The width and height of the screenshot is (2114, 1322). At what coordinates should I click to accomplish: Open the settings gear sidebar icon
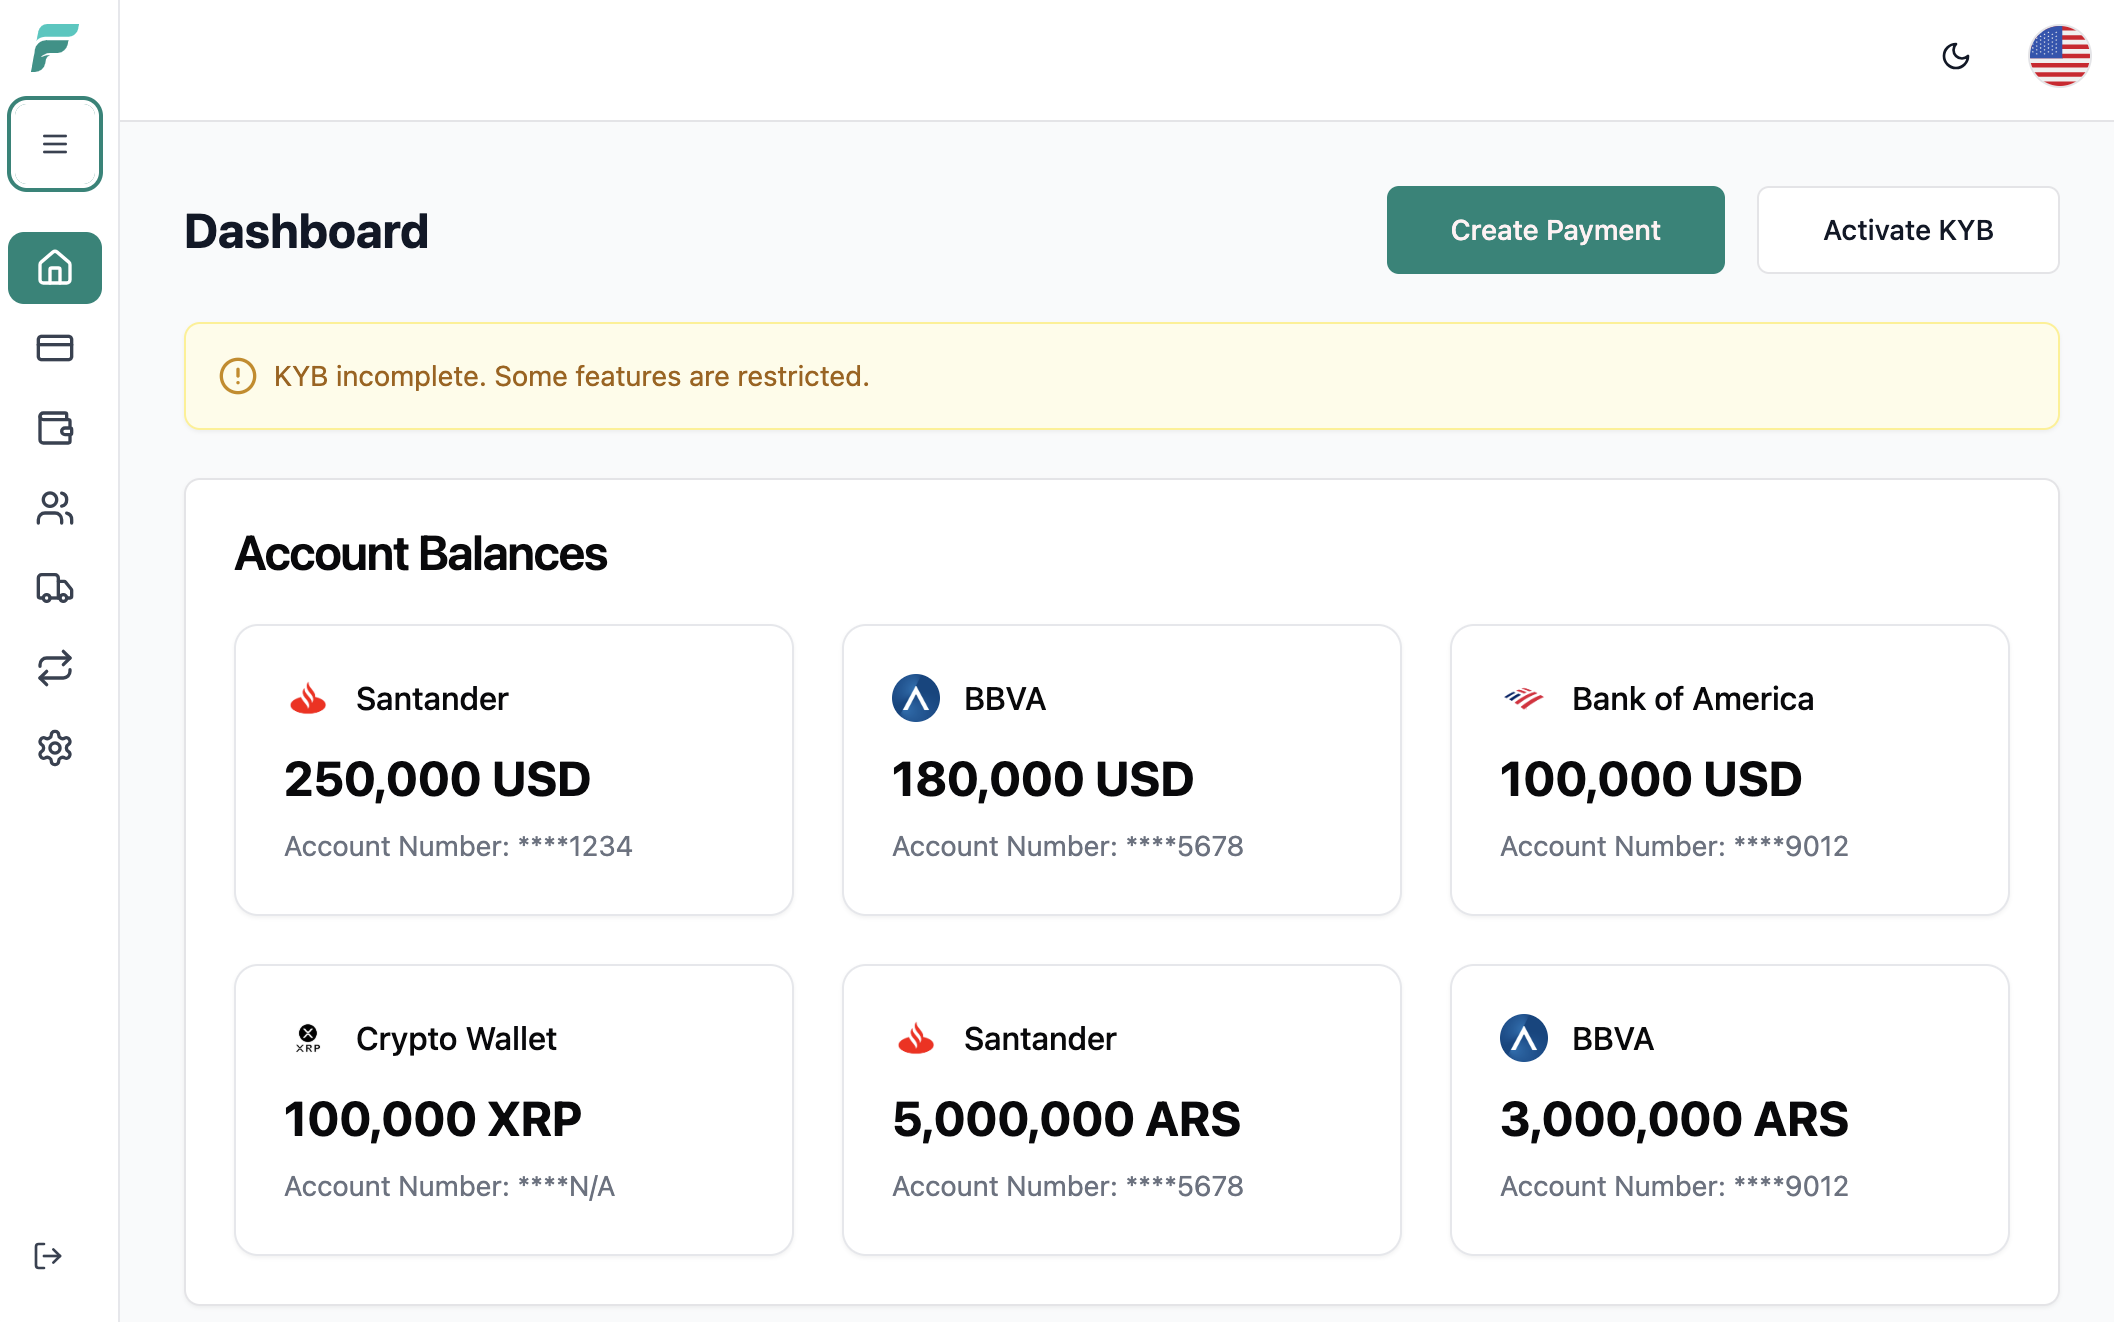[55, 748]
